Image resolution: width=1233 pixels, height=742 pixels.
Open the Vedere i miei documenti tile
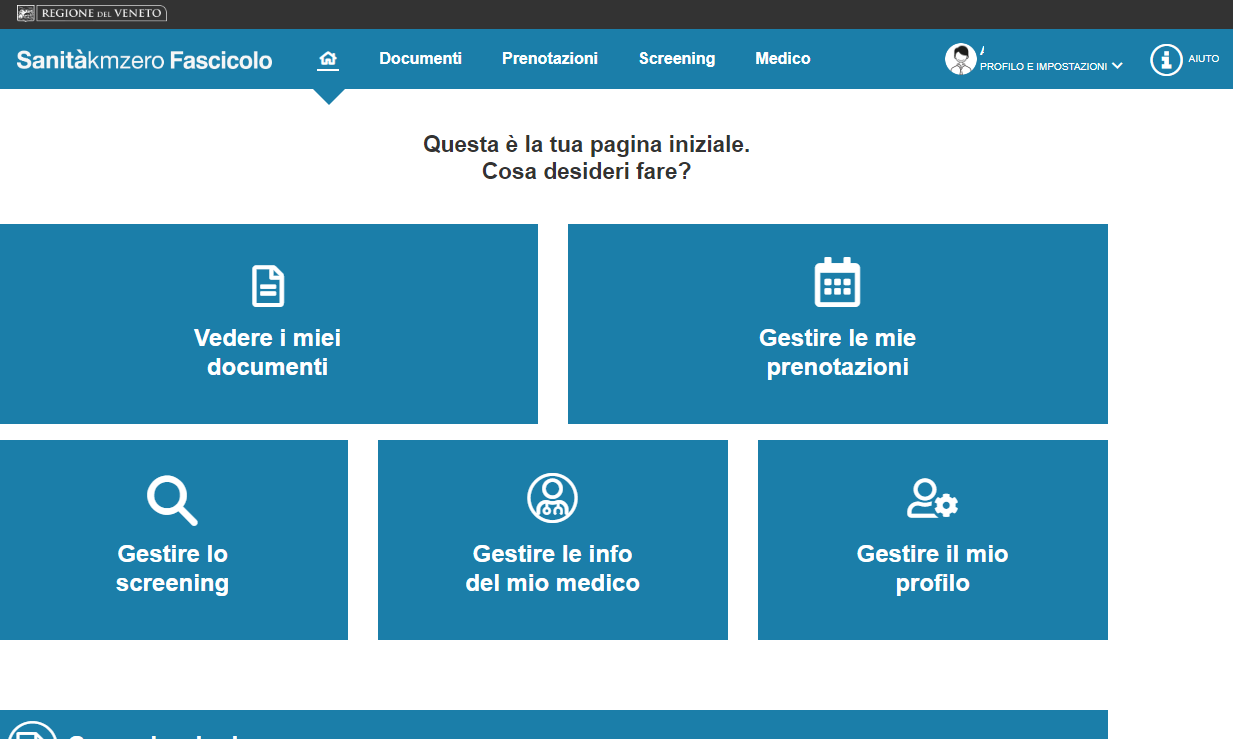point(269,324)
